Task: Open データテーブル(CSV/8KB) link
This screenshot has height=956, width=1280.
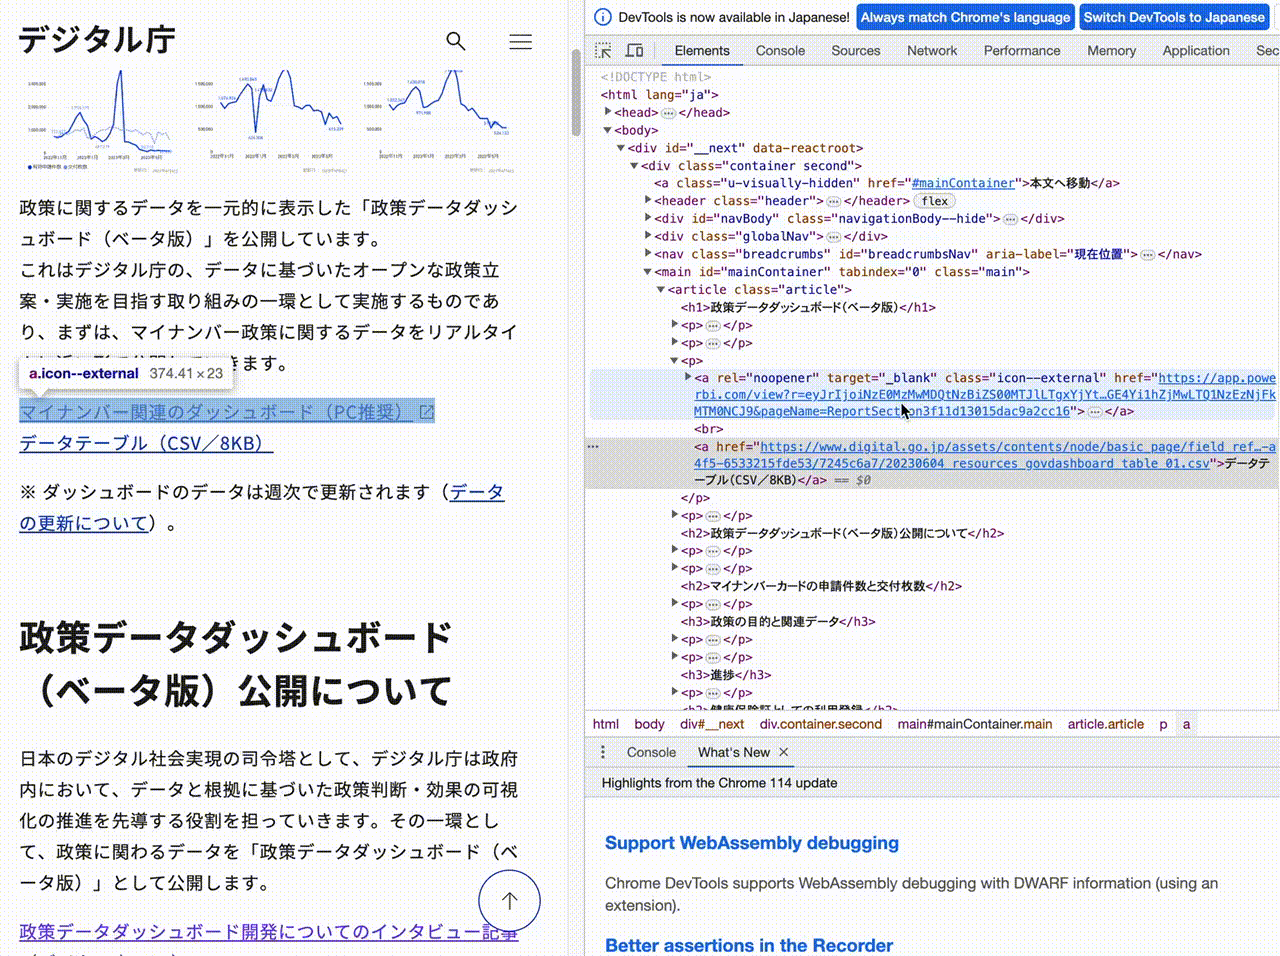Action: coord(146,443)
